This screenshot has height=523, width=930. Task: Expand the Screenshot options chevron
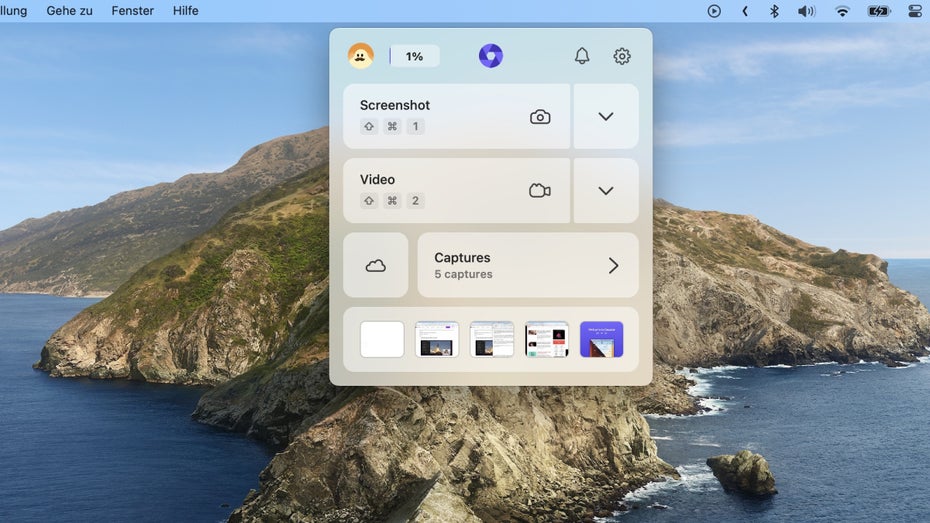606,117
